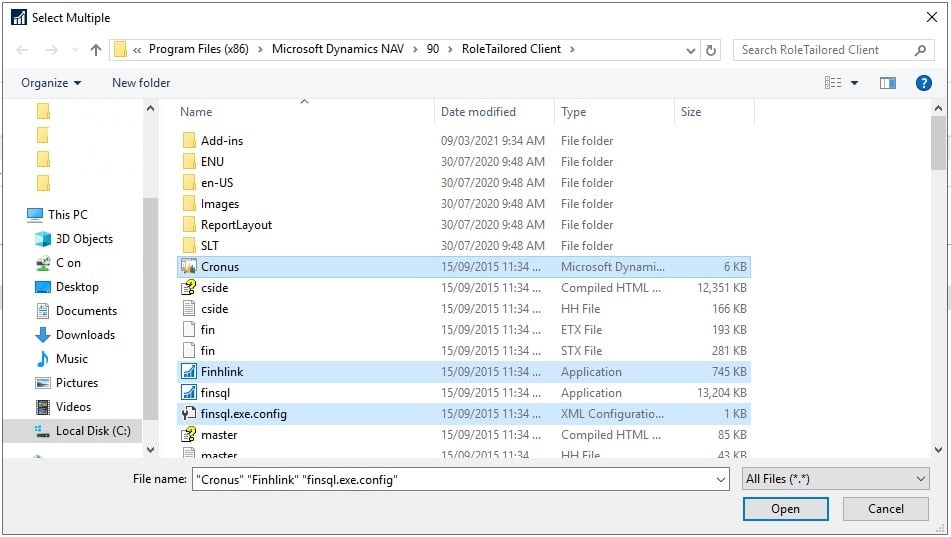The image size is (951, 537).
Task: Select the SLT folder icon
Action: point(189,245)
